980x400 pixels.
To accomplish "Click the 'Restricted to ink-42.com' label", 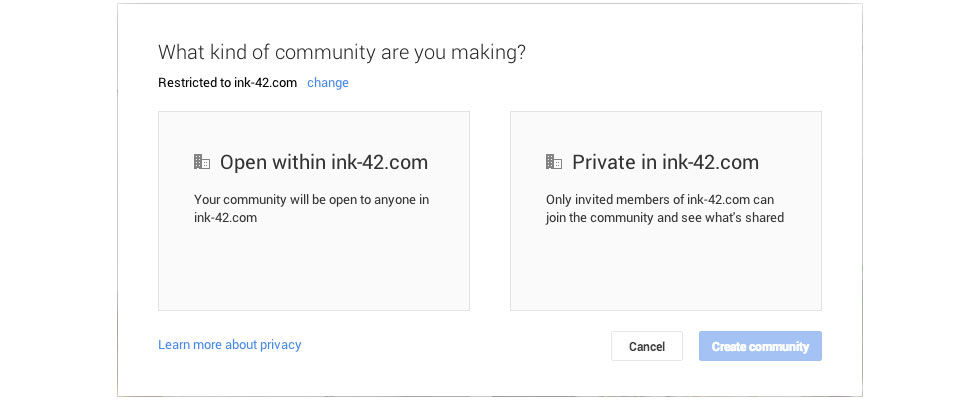I will 228,82.
